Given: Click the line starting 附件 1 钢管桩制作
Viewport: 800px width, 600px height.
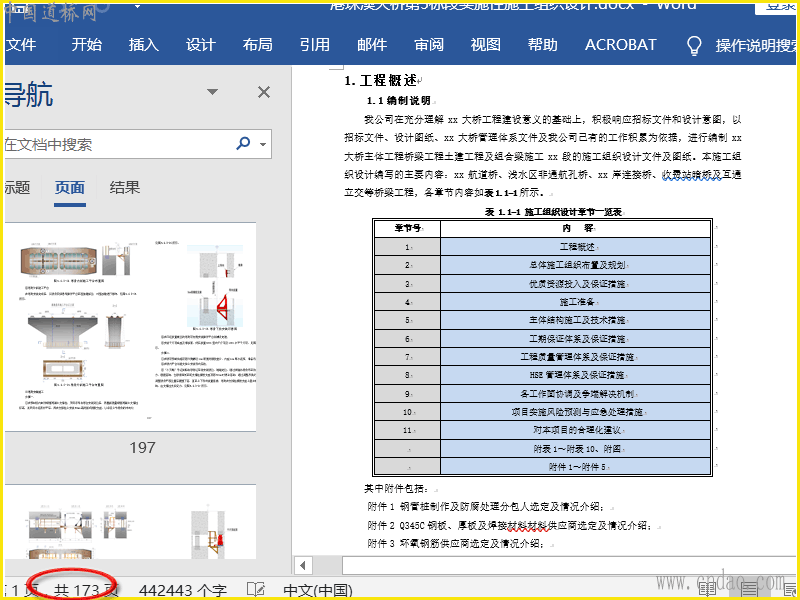Looking at the screenshot, I should coord(486,507).
